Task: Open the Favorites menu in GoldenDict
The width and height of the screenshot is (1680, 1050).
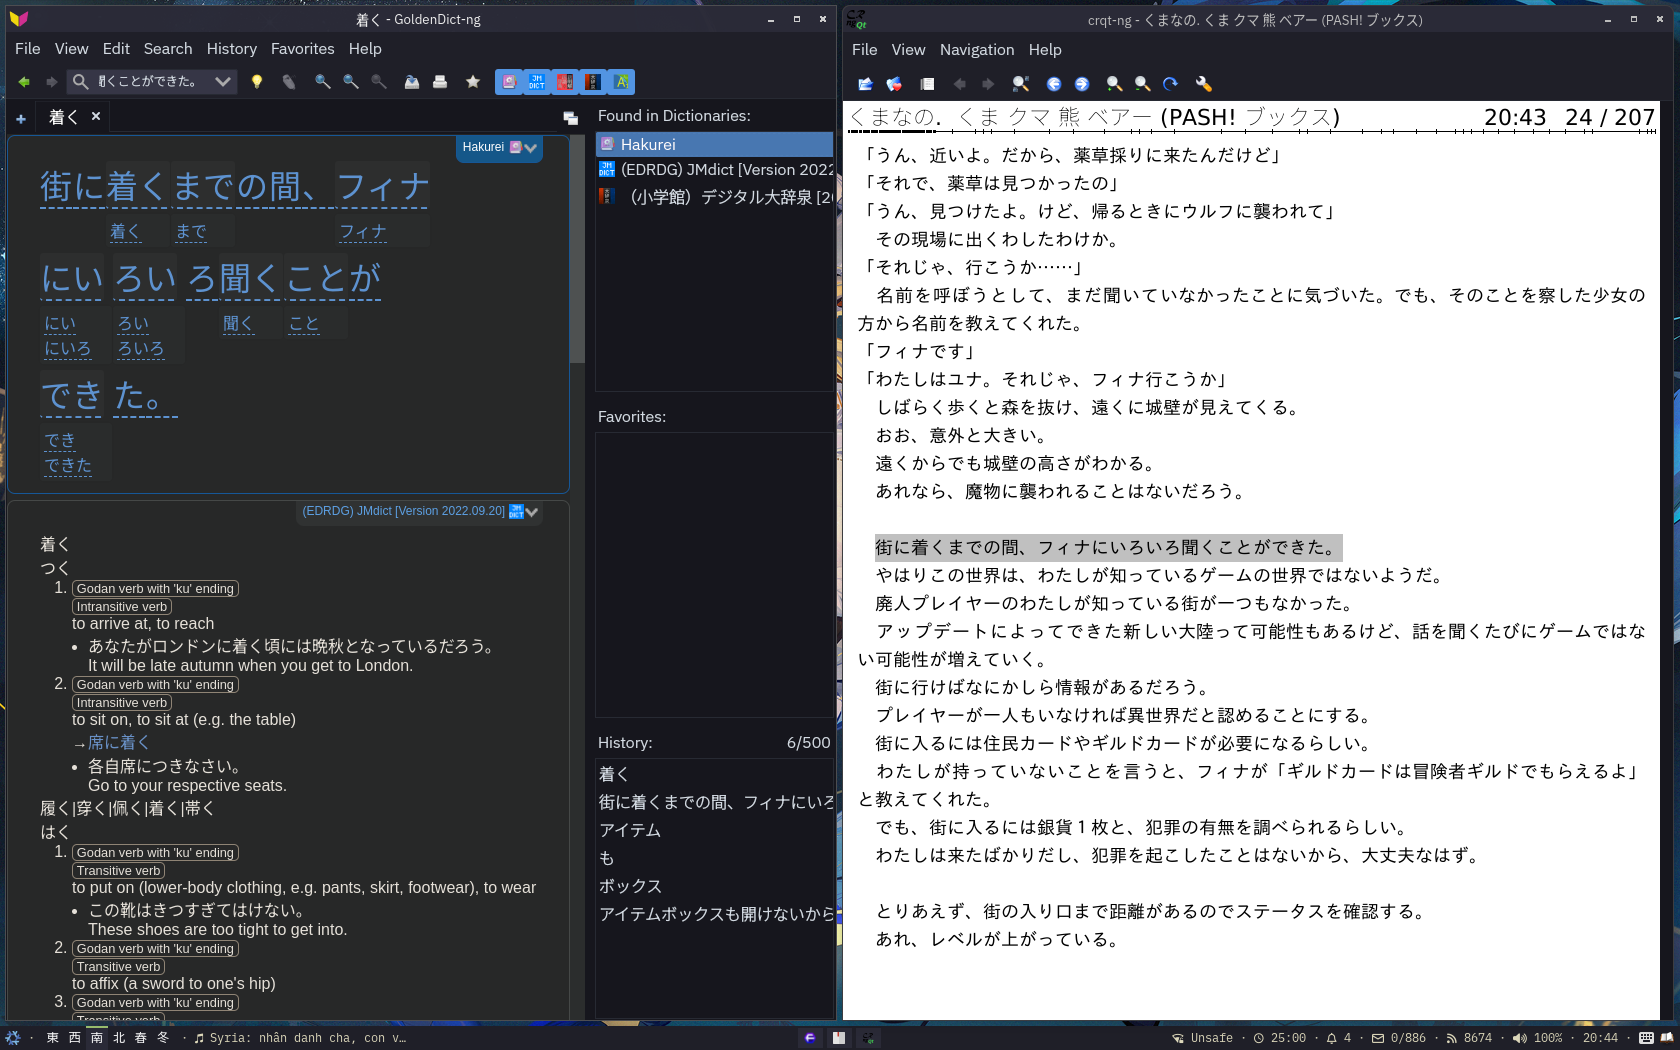Action: click(302, 49)
